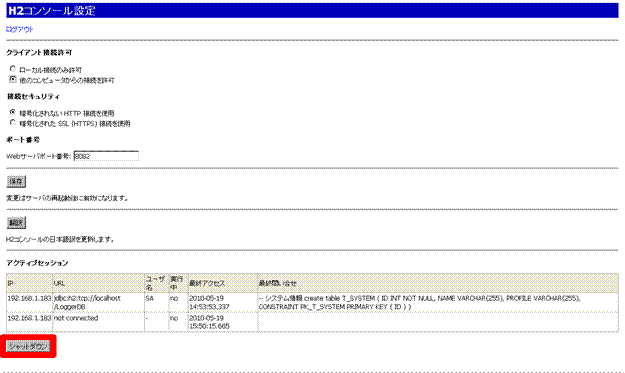Click the 2010-05-19 15:50:15.665 last access cell
625x373 pixels.
point(222,322)
